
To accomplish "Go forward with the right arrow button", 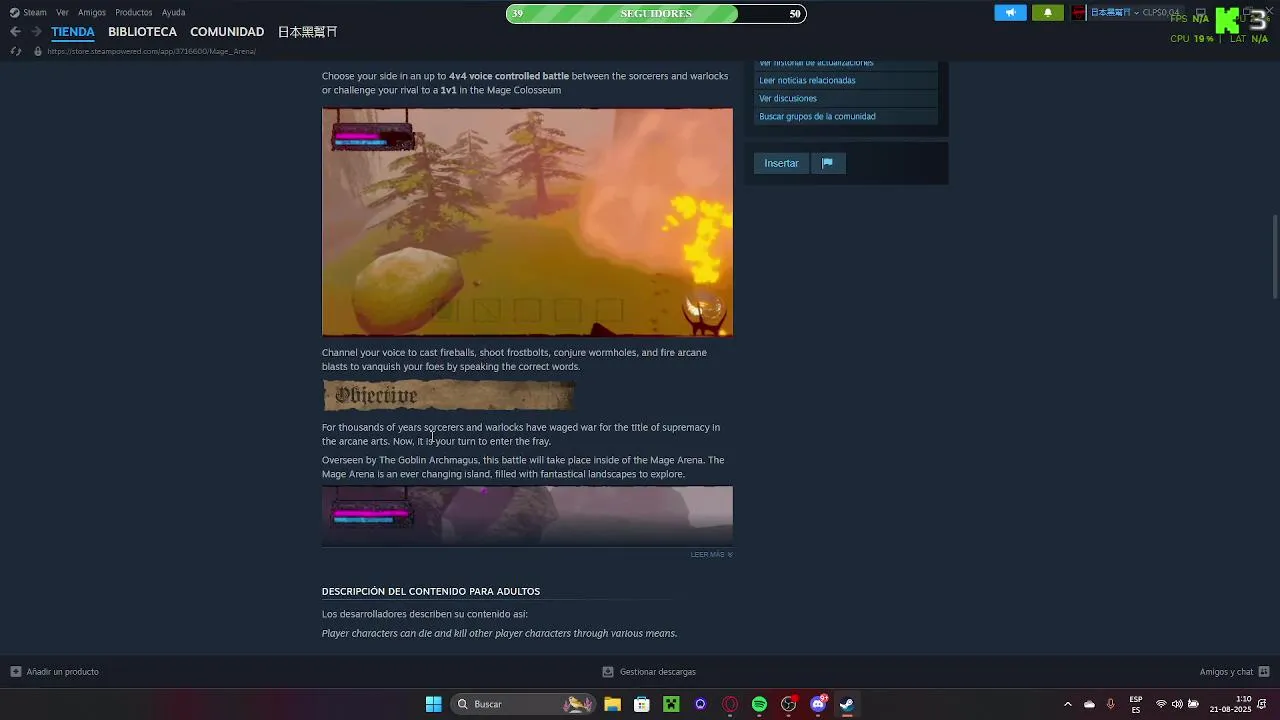I will [36, 32].
